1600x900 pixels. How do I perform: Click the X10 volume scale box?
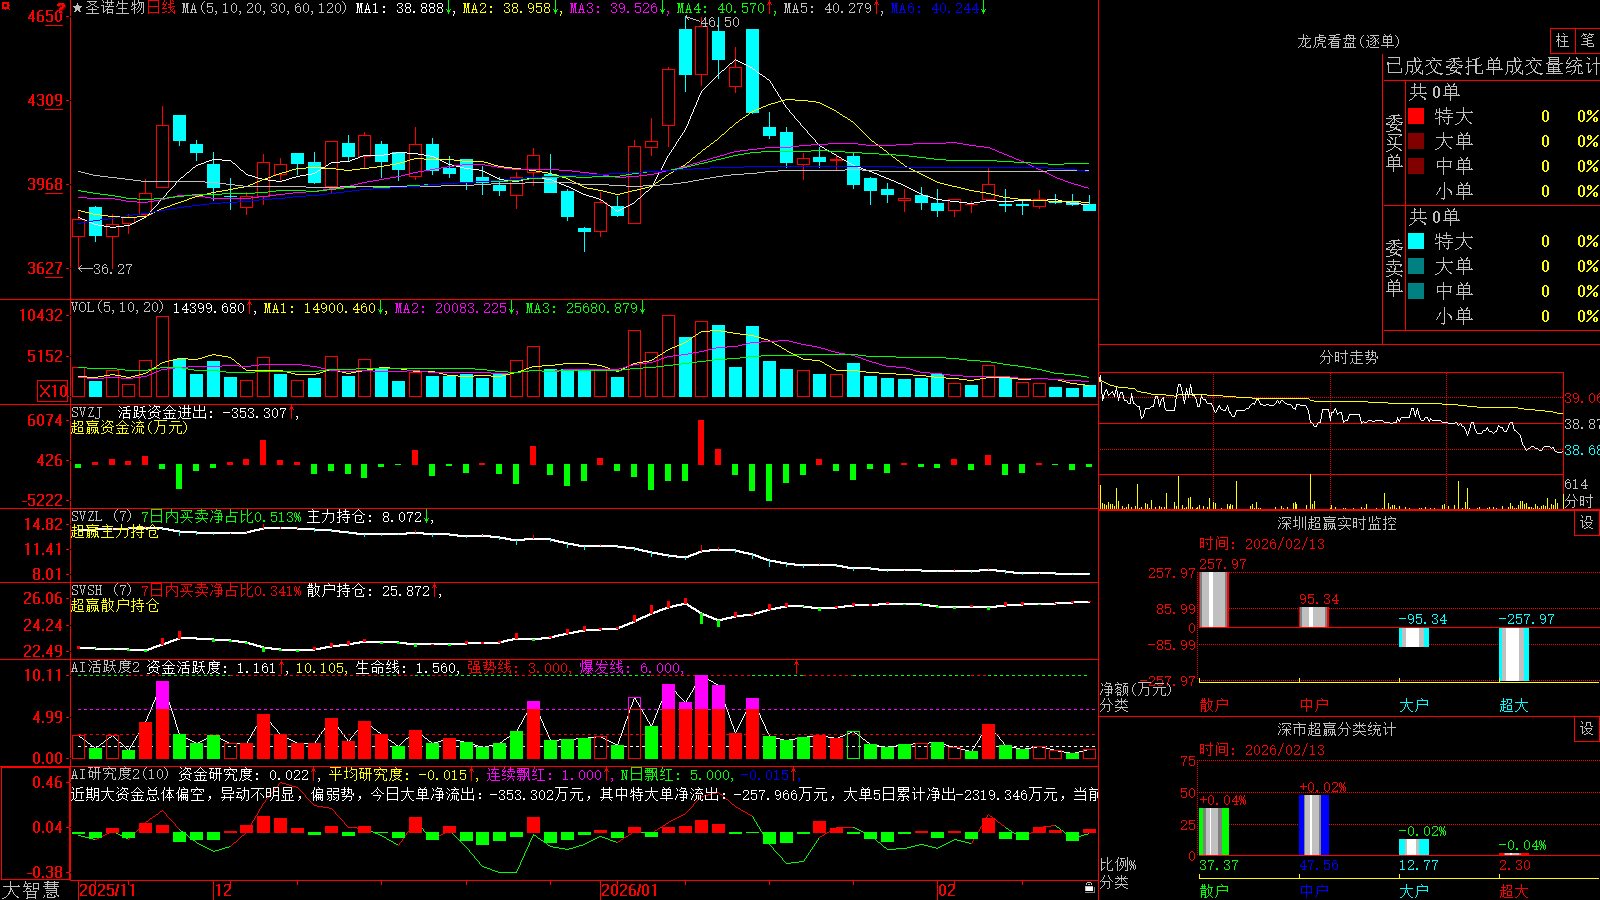pyautogui.click(x=53, y=391)
